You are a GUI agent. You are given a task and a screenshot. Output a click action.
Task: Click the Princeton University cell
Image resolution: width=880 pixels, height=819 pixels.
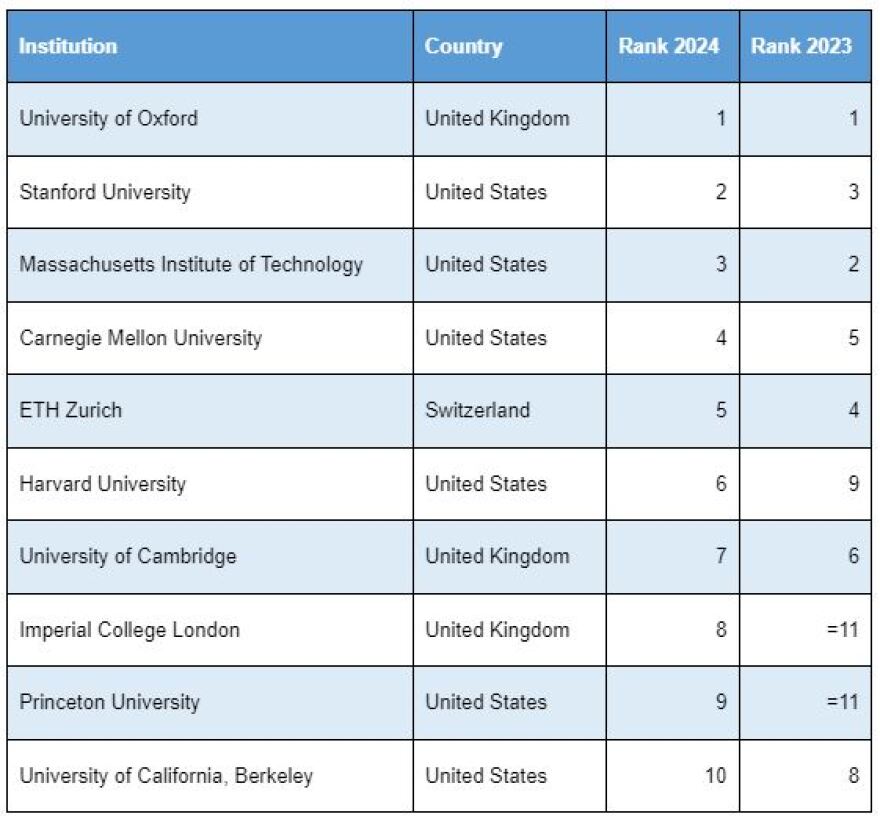109,702
